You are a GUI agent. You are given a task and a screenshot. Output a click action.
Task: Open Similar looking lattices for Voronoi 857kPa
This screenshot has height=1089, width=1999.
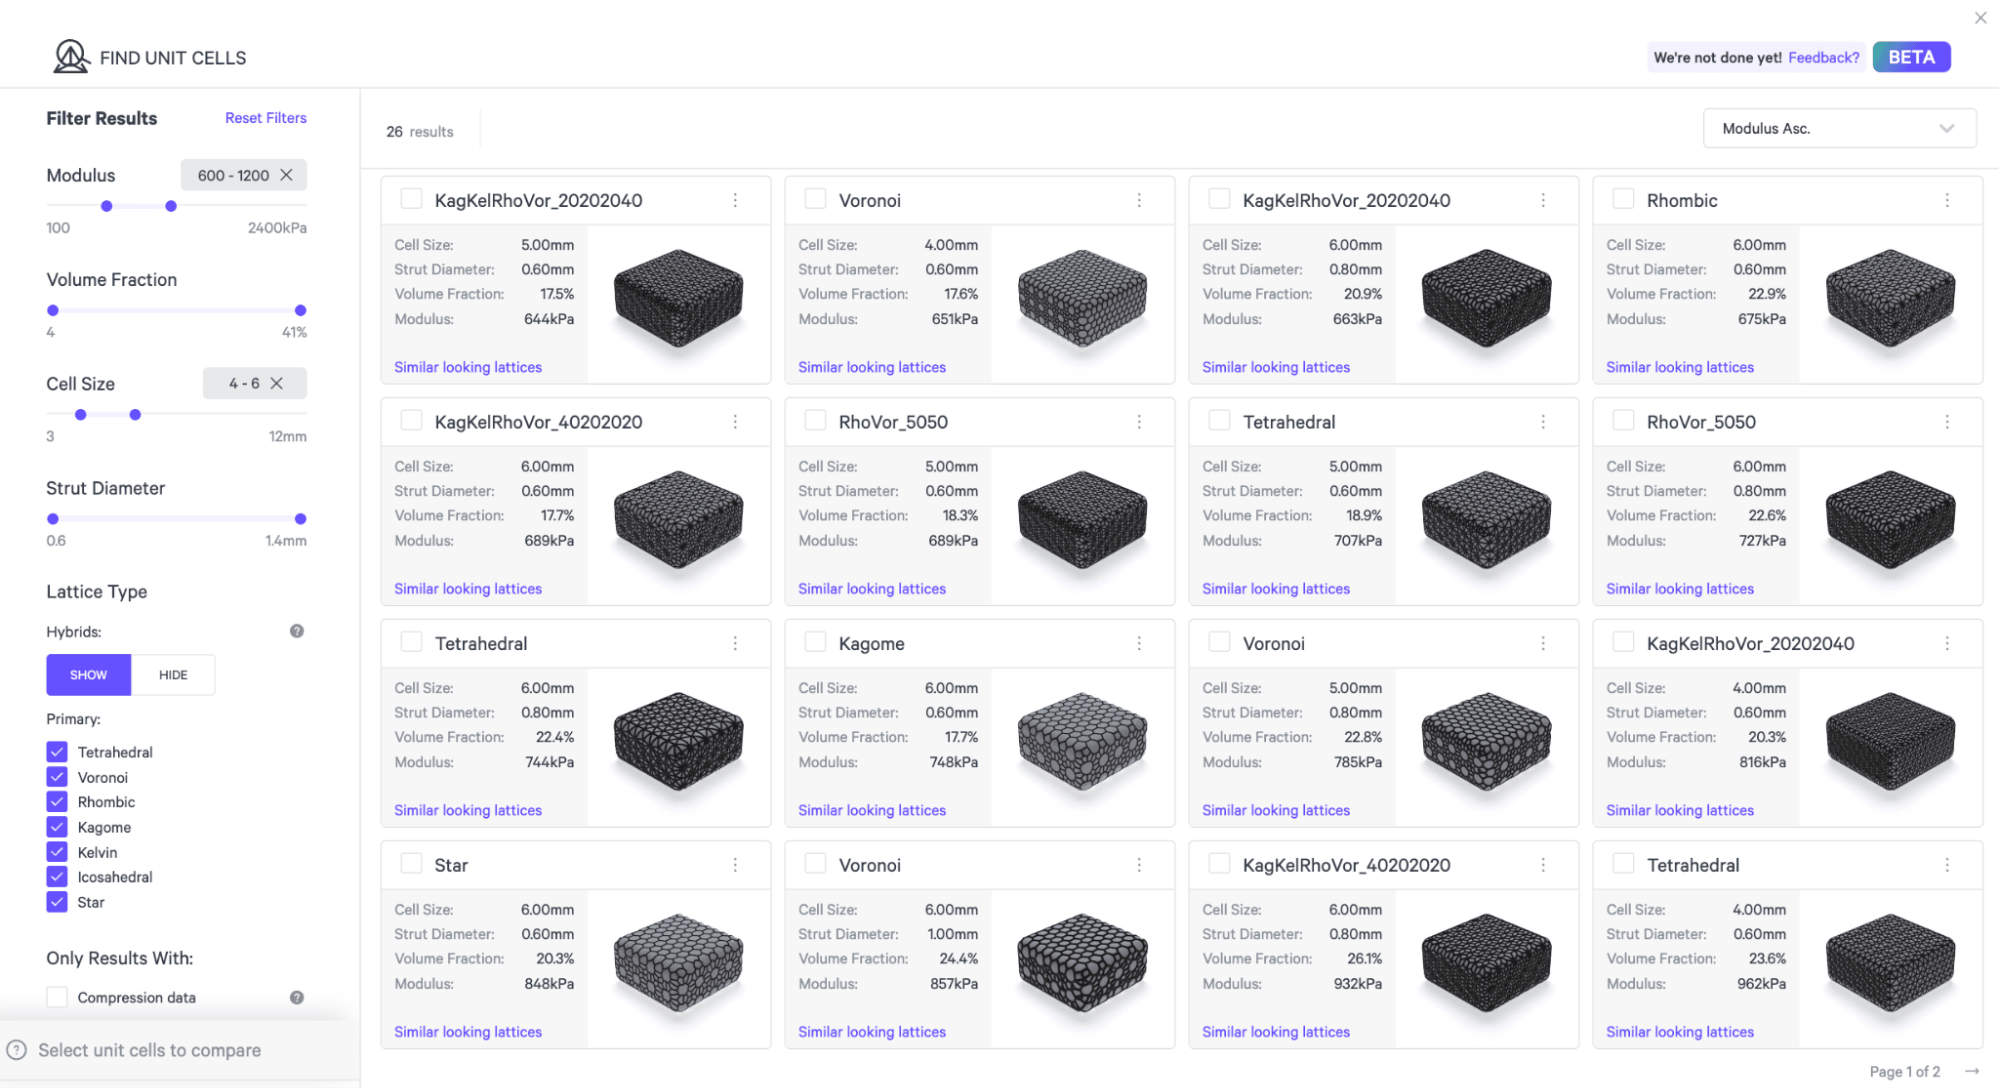[871, 1031]
